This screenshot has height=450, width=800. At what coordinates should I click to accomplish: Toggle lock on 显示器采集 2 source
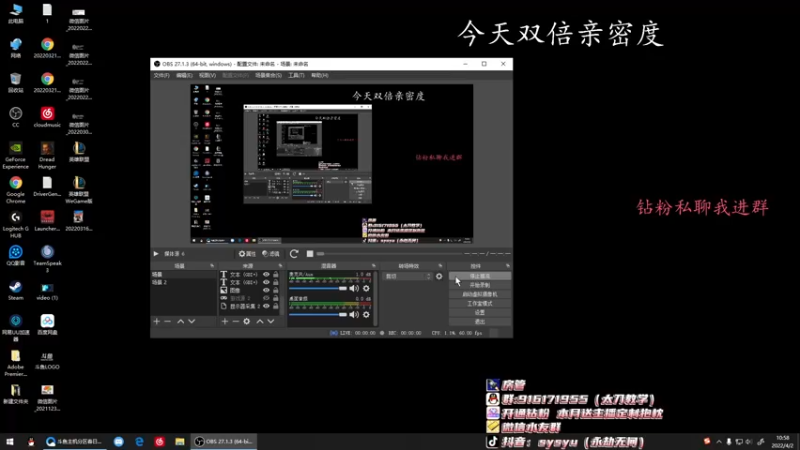(x=276, y=306)
